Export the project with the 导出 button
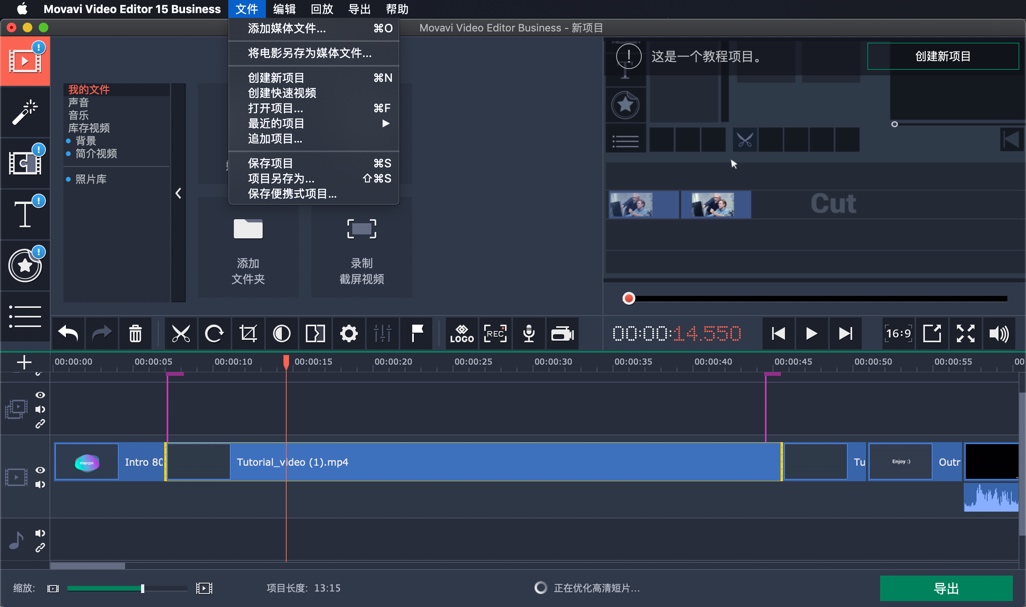This screenshot has width=1026, height=607. (946, 588)
